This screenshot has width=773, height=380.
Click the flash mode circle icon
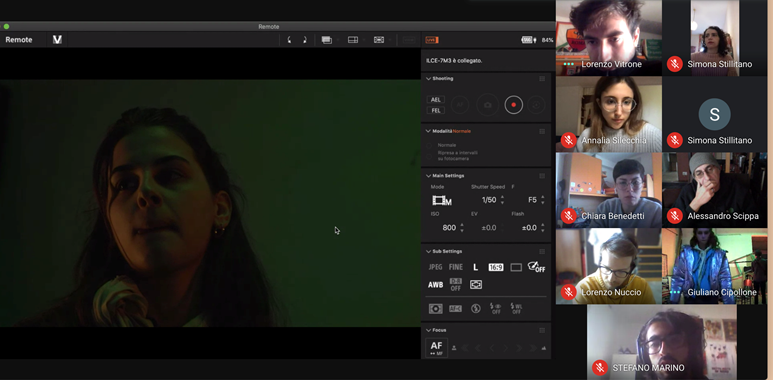(476, 309)
